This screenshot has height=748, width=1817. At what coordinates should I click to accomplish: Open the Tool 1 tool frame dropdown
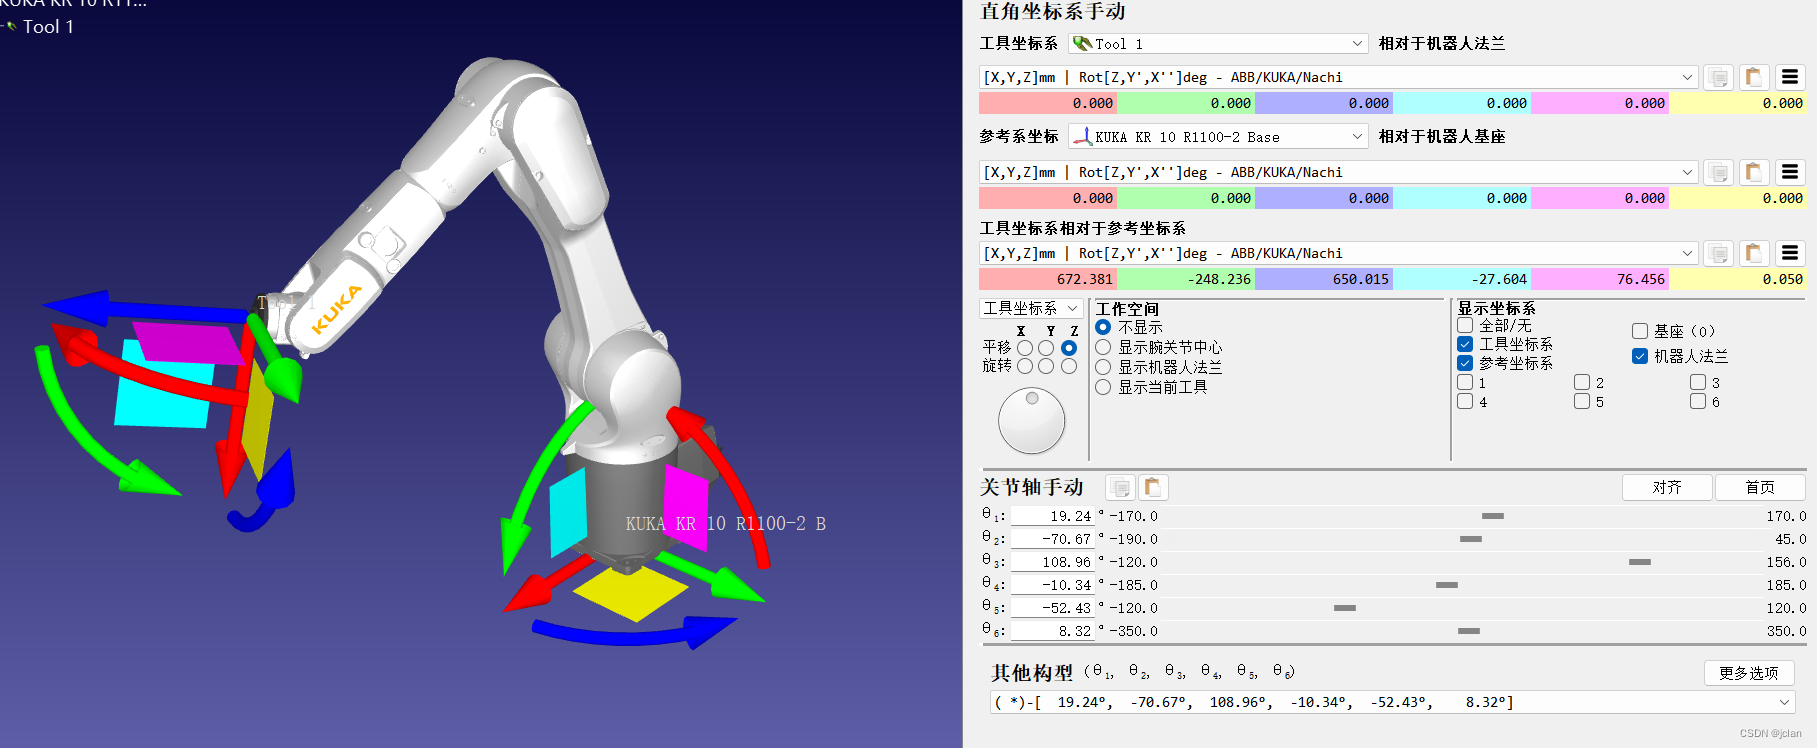coord(1218,43)
